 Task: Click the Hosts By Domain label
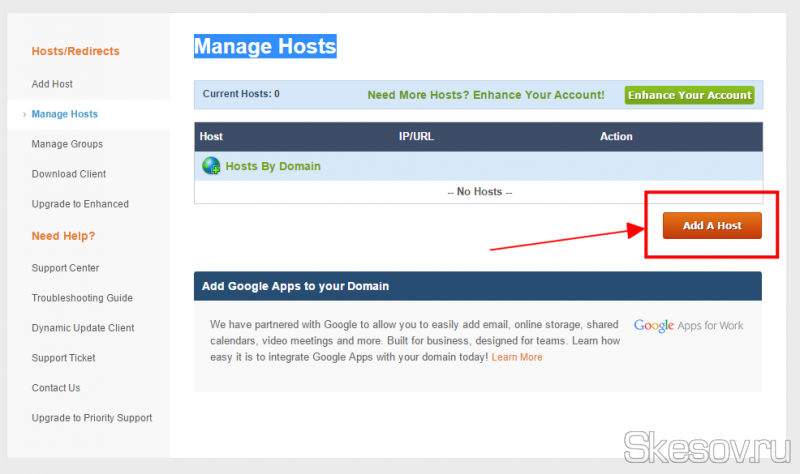click(273, 166)
